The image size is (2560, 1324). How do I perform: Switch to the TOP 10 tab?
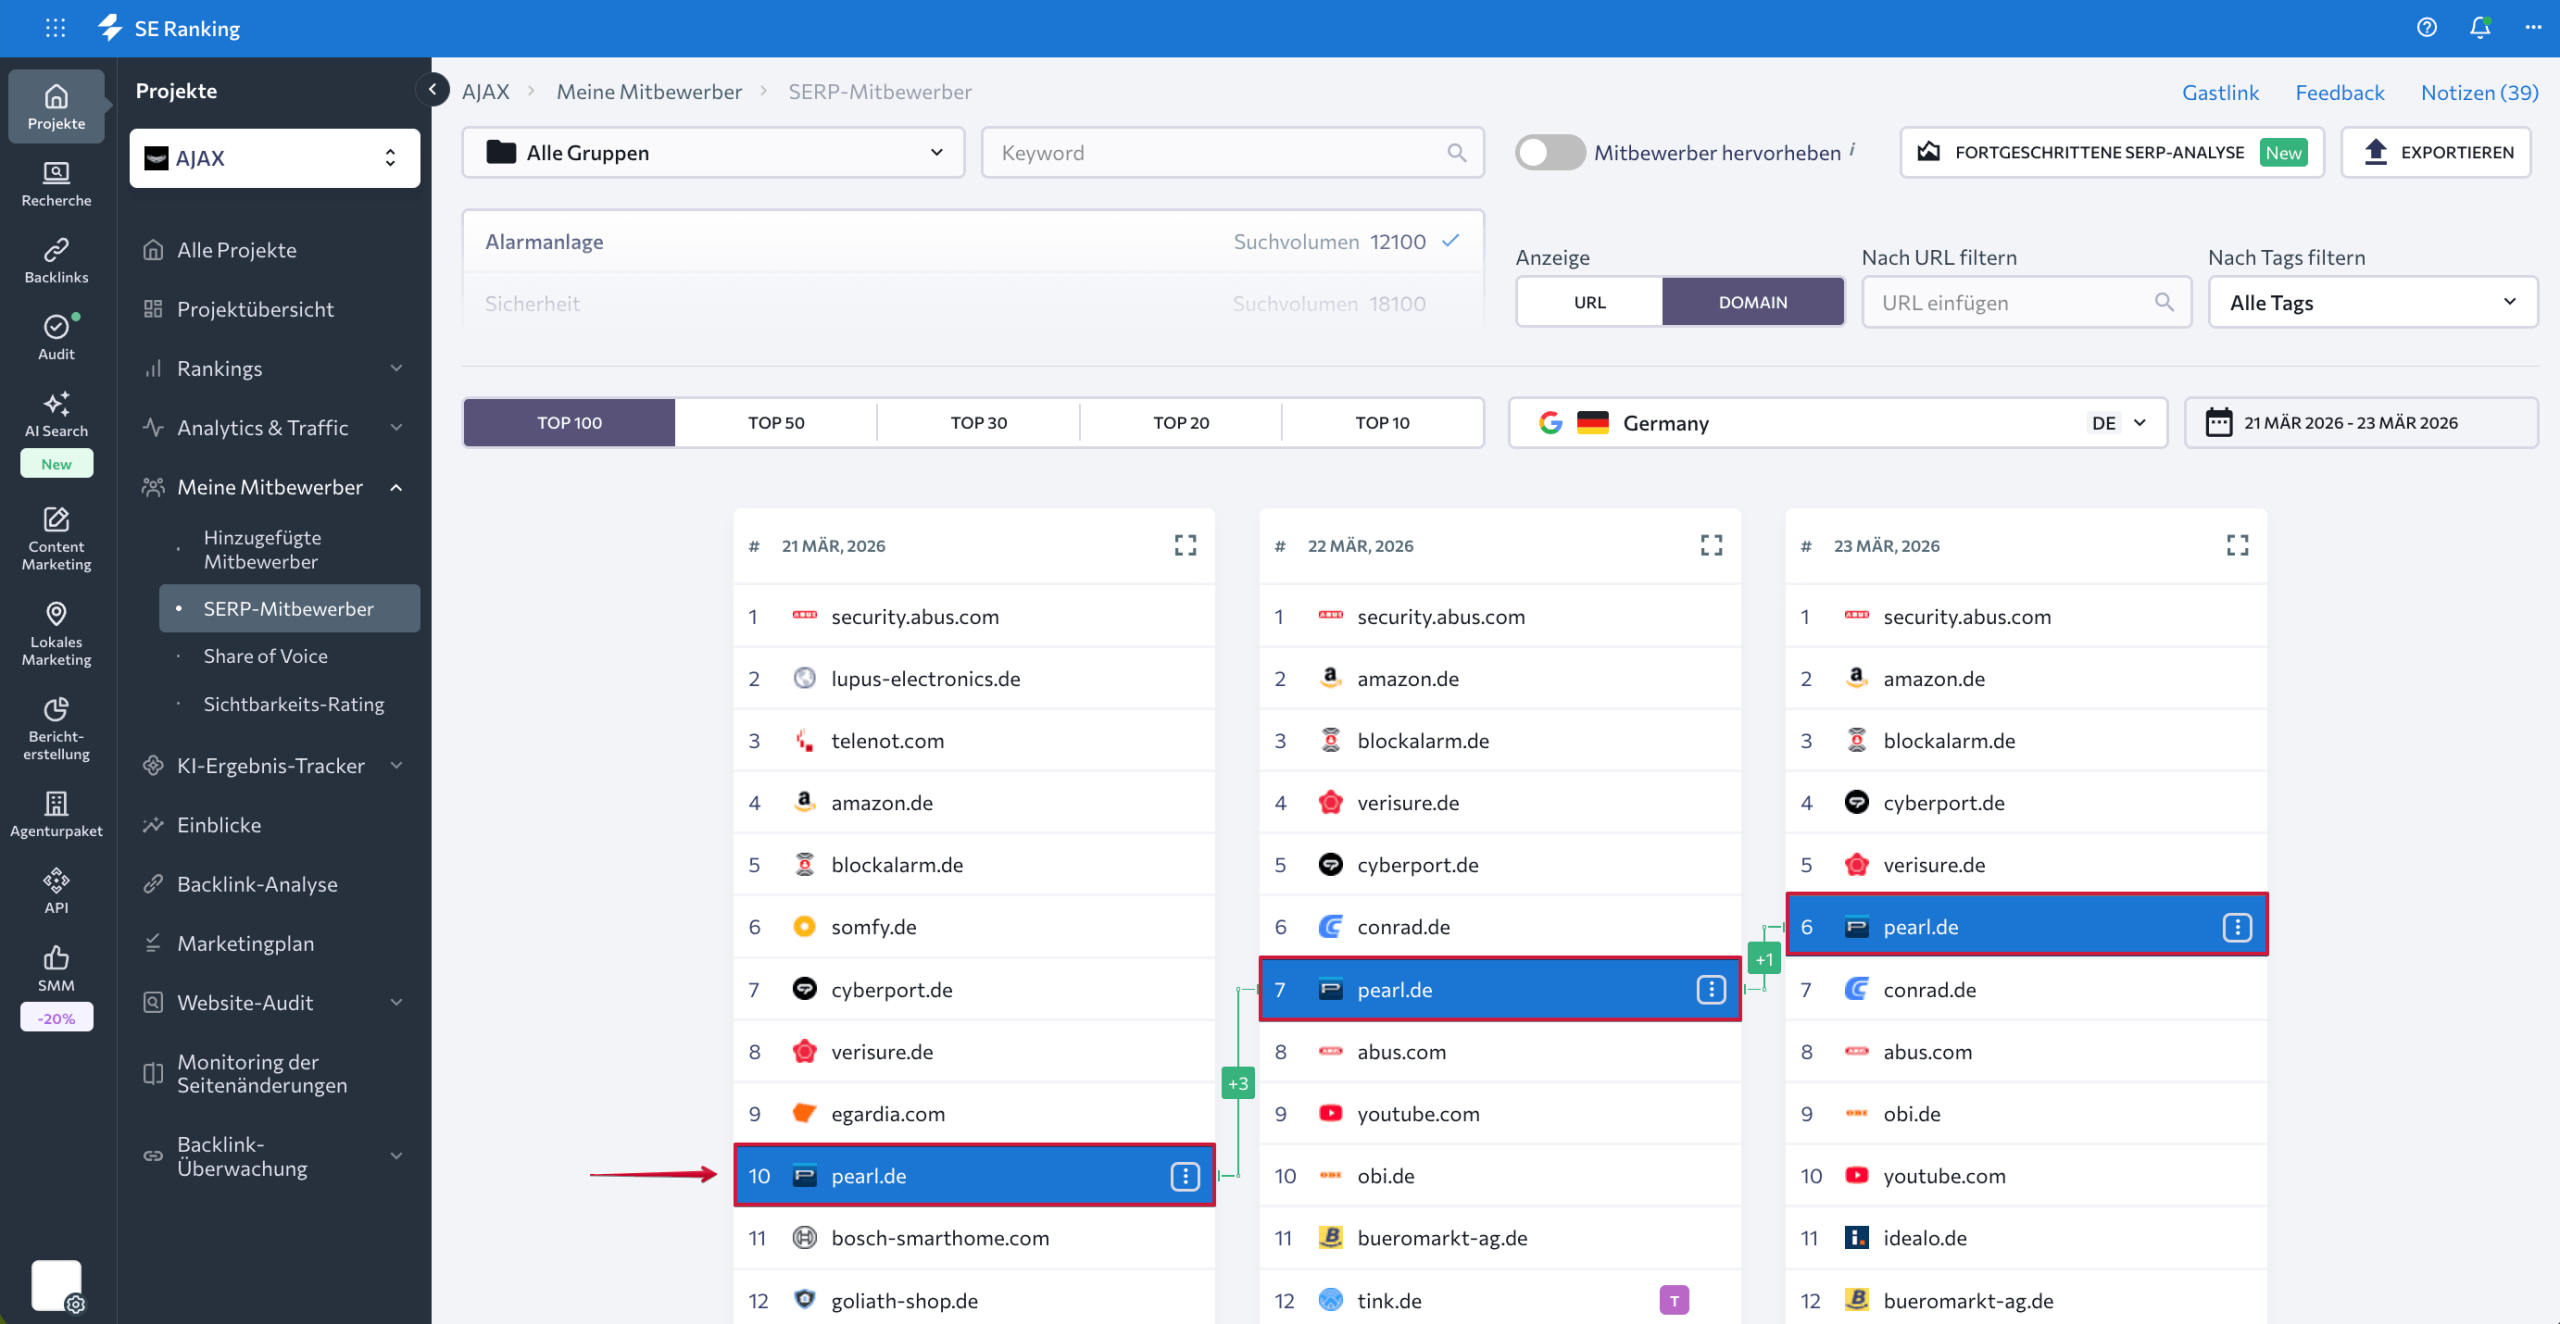click(1382, 422)
